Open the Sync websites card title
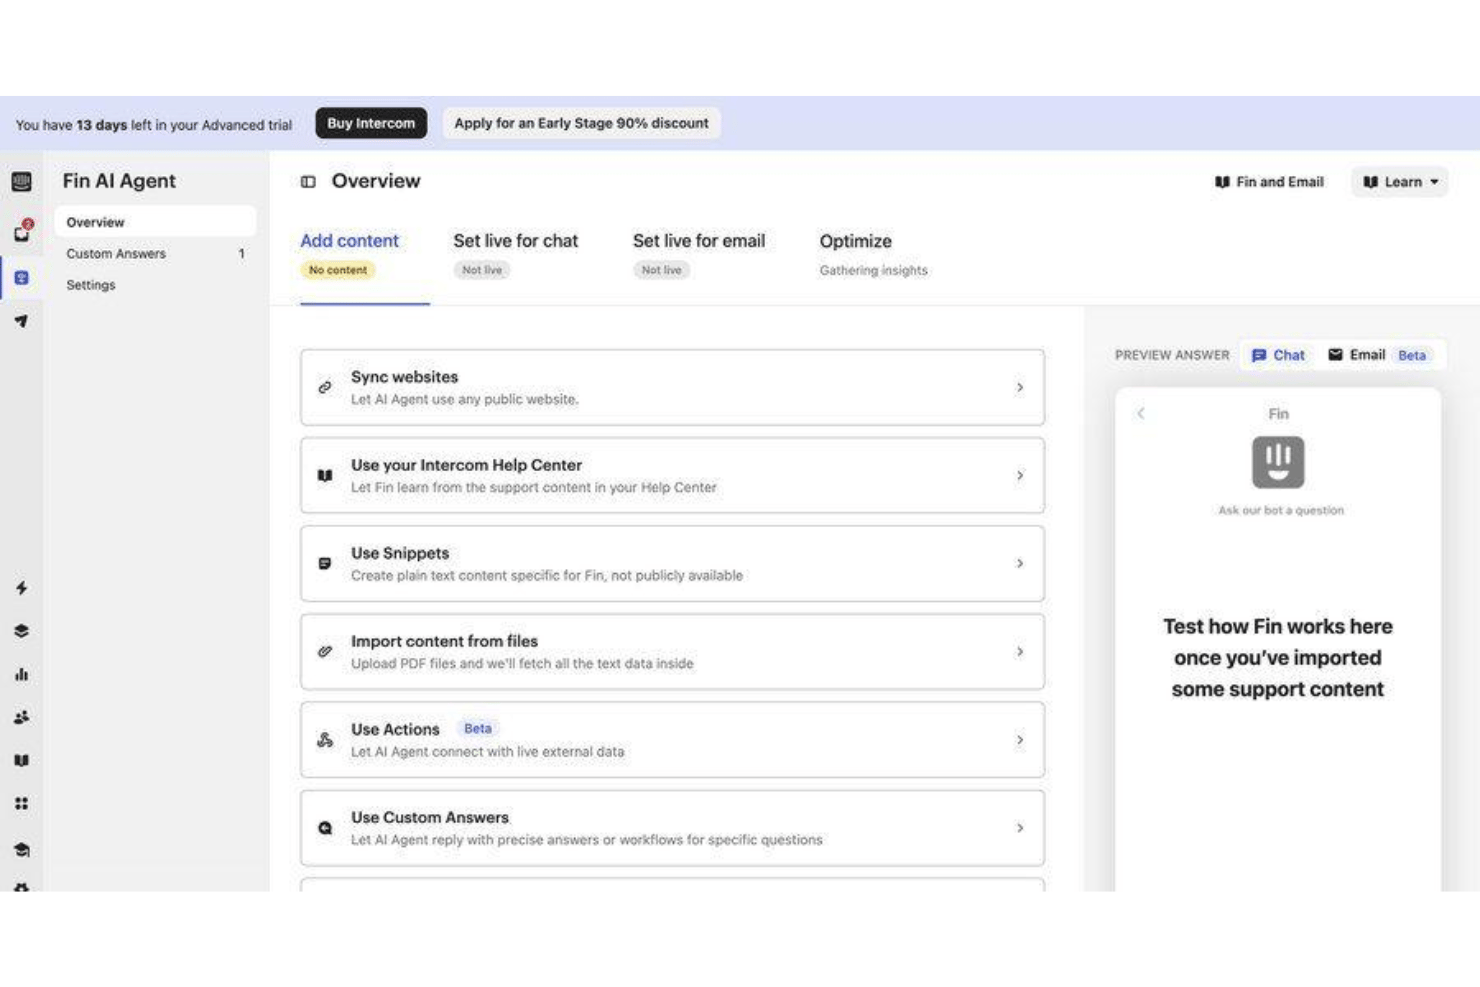The height and width of the screenshot is (987, 1480). pos(404,377)
